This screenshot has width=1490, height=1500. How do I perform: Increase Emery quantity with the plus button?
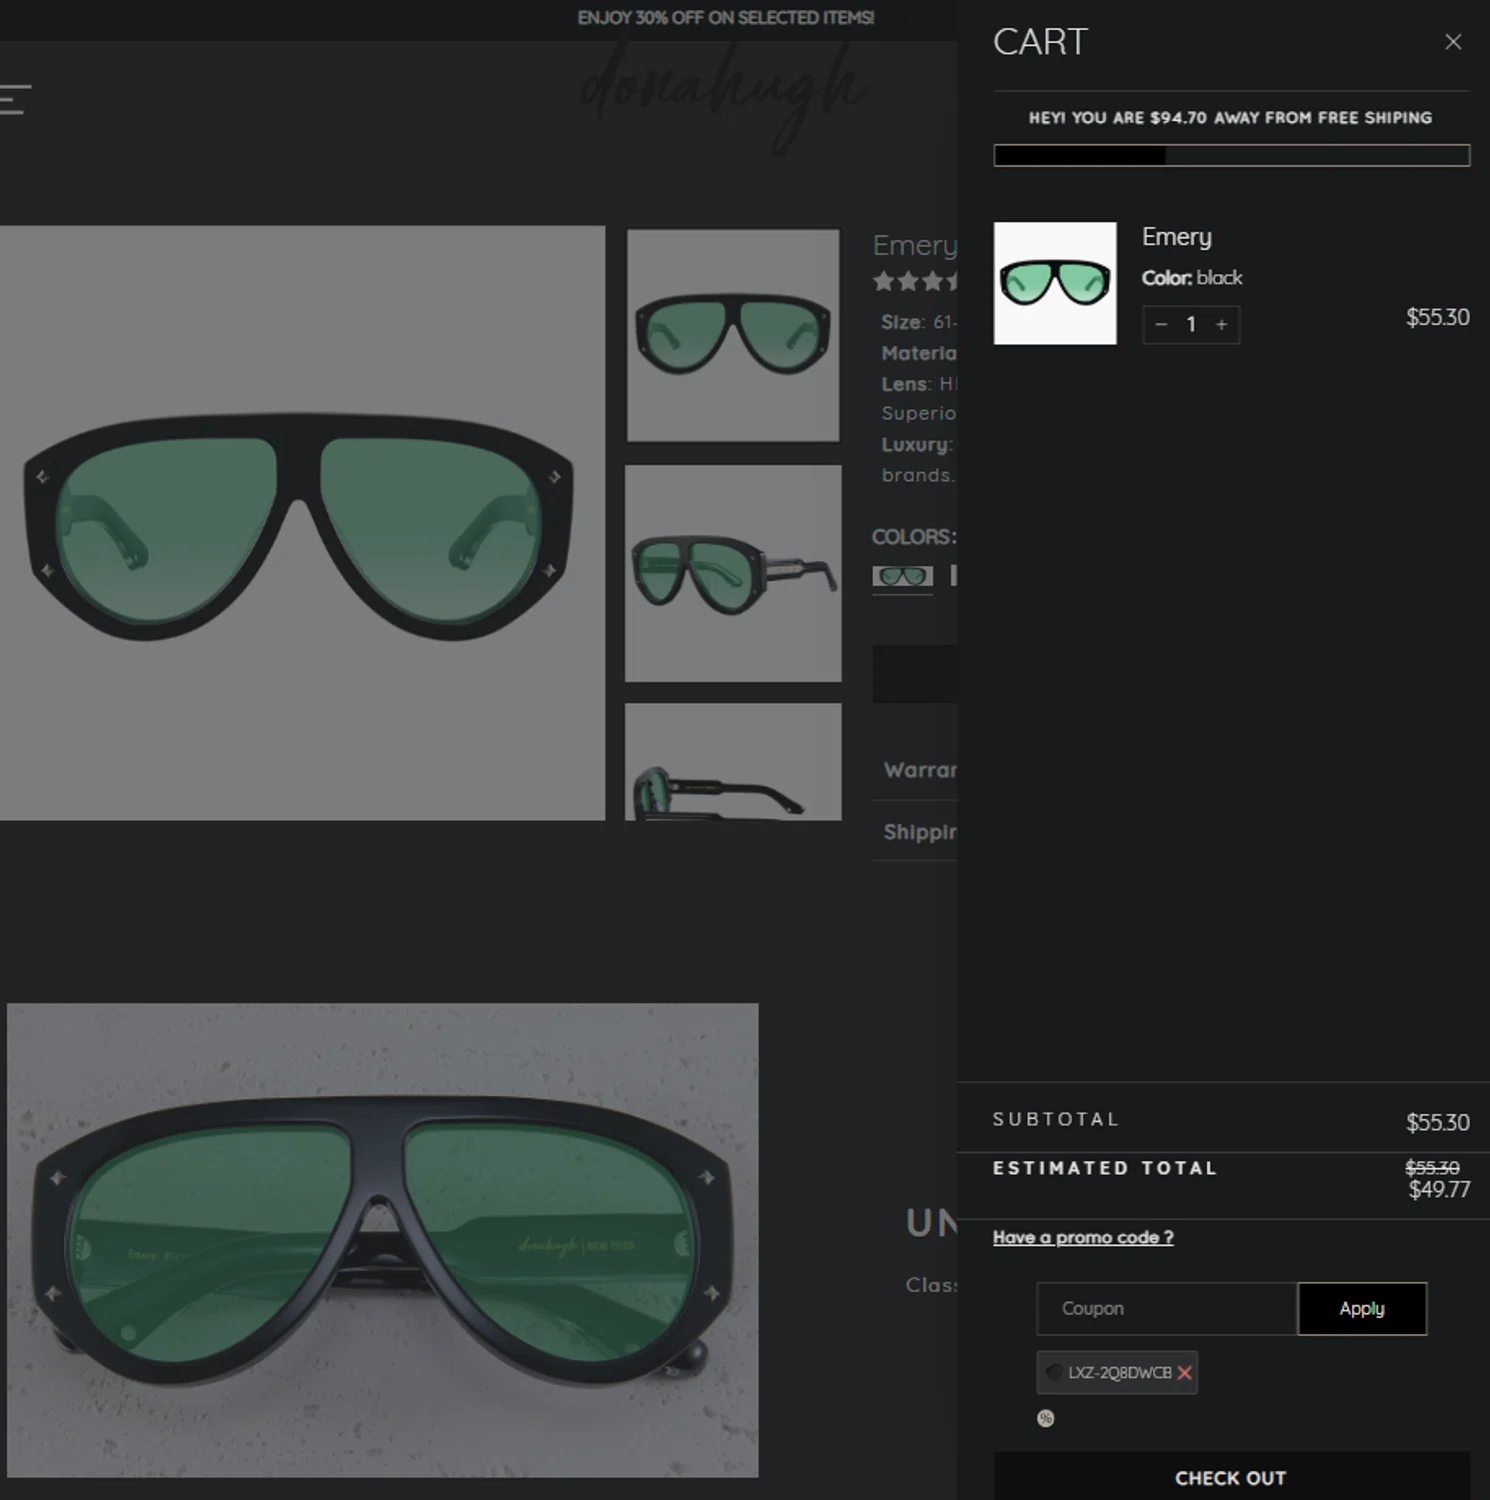1221,325
